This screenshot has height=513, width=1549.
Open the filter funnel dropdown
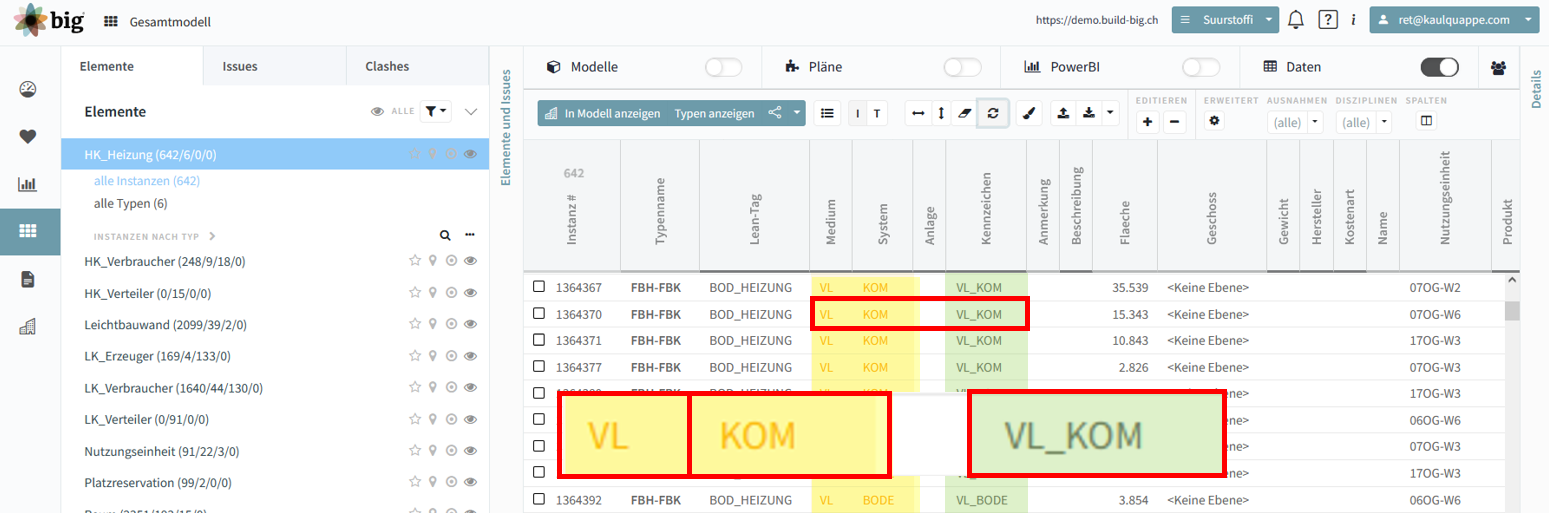pos(436,111)
